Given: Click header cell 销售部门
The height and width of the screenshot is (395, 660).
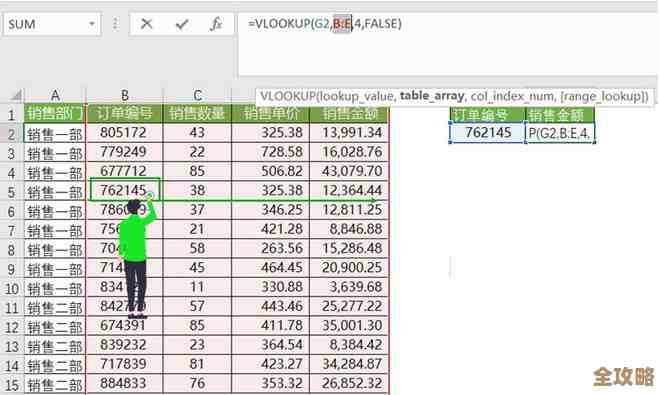Looking at the screenshot, I should (x=55, y=114).
